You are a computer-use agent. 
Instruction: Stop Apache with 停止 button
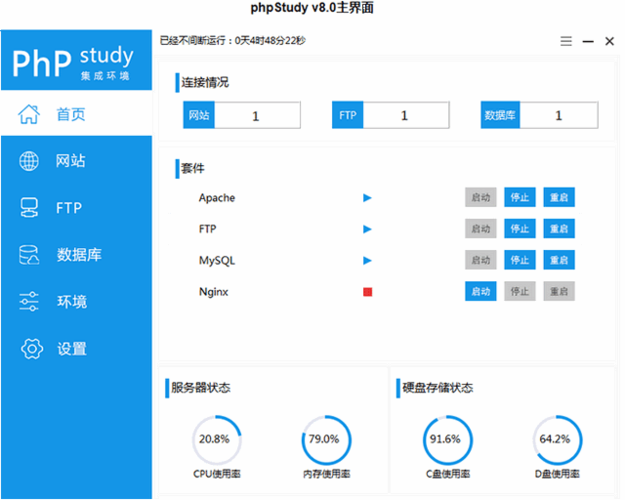[520, 197]
